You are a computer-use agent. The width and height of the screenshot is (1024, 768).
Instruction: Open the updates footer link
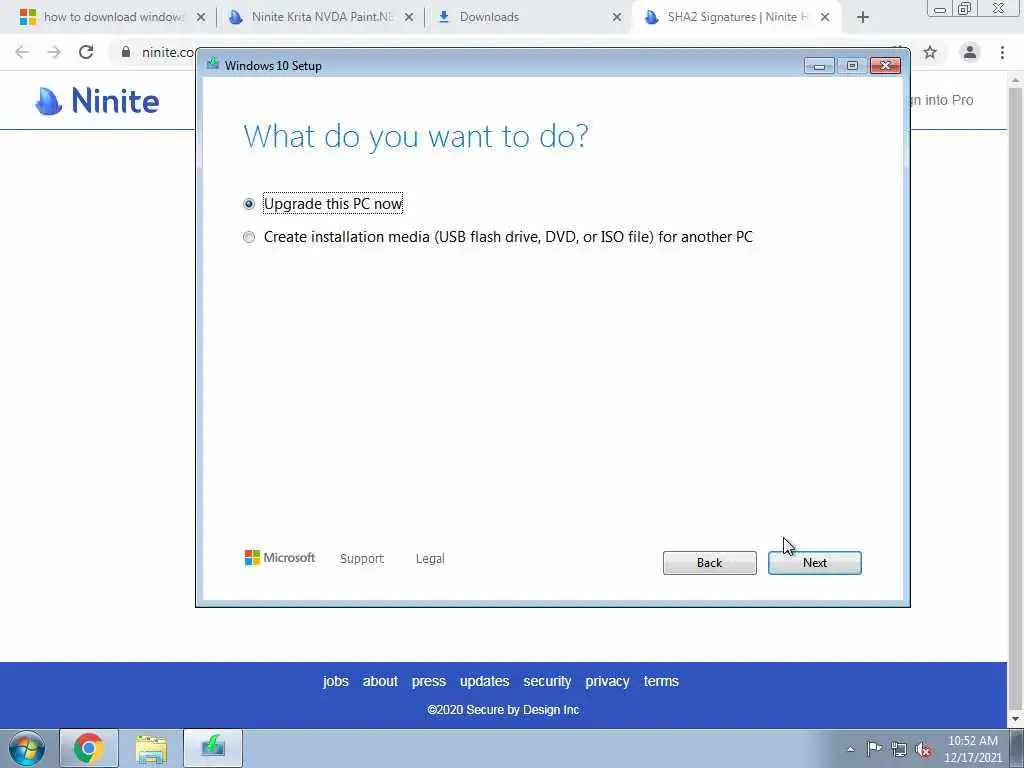click(x=485, y=681)
